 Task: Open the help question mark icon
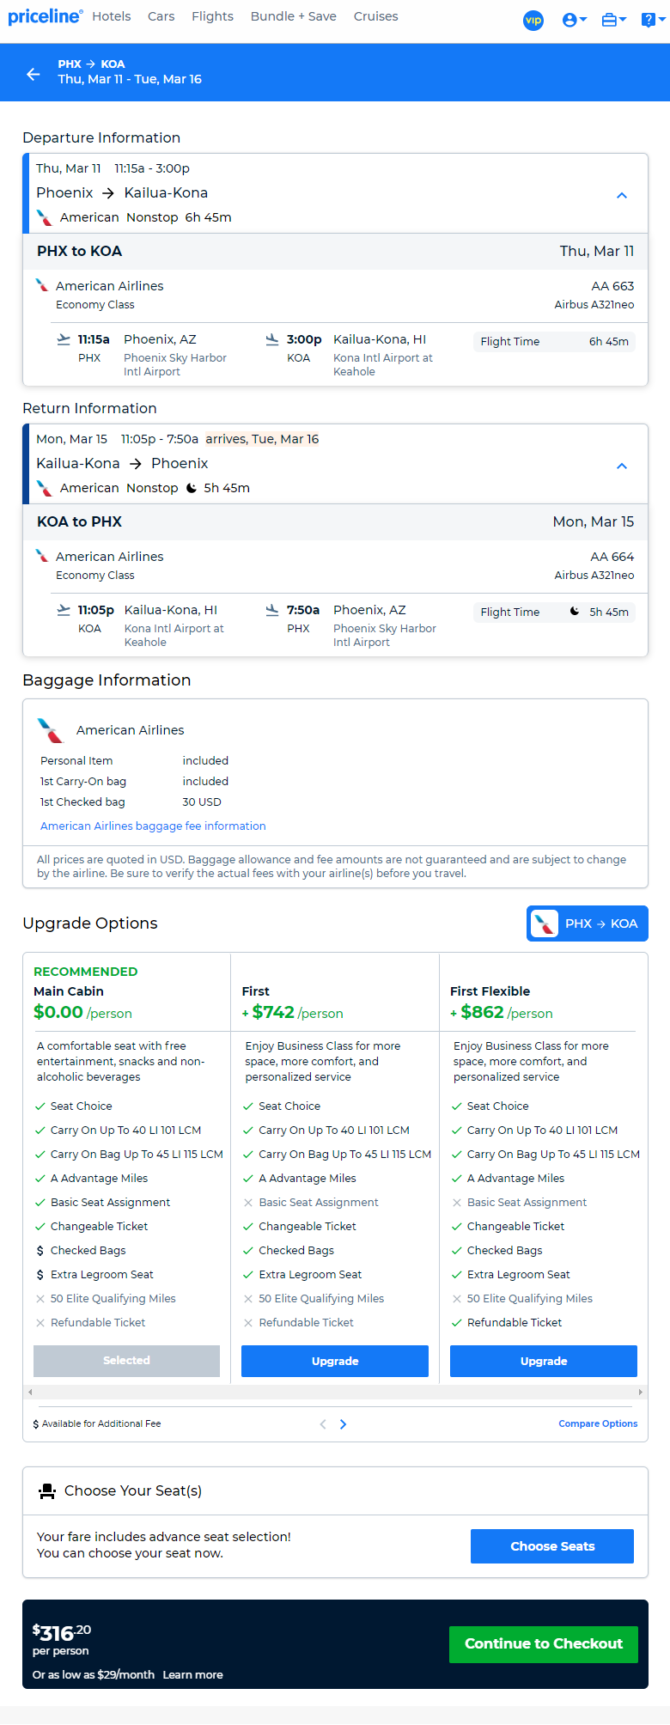point(651,20)
